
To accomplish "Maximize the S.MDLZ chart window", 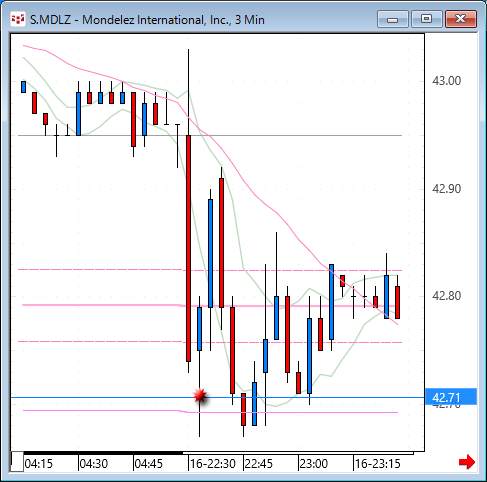I will 426,19.
